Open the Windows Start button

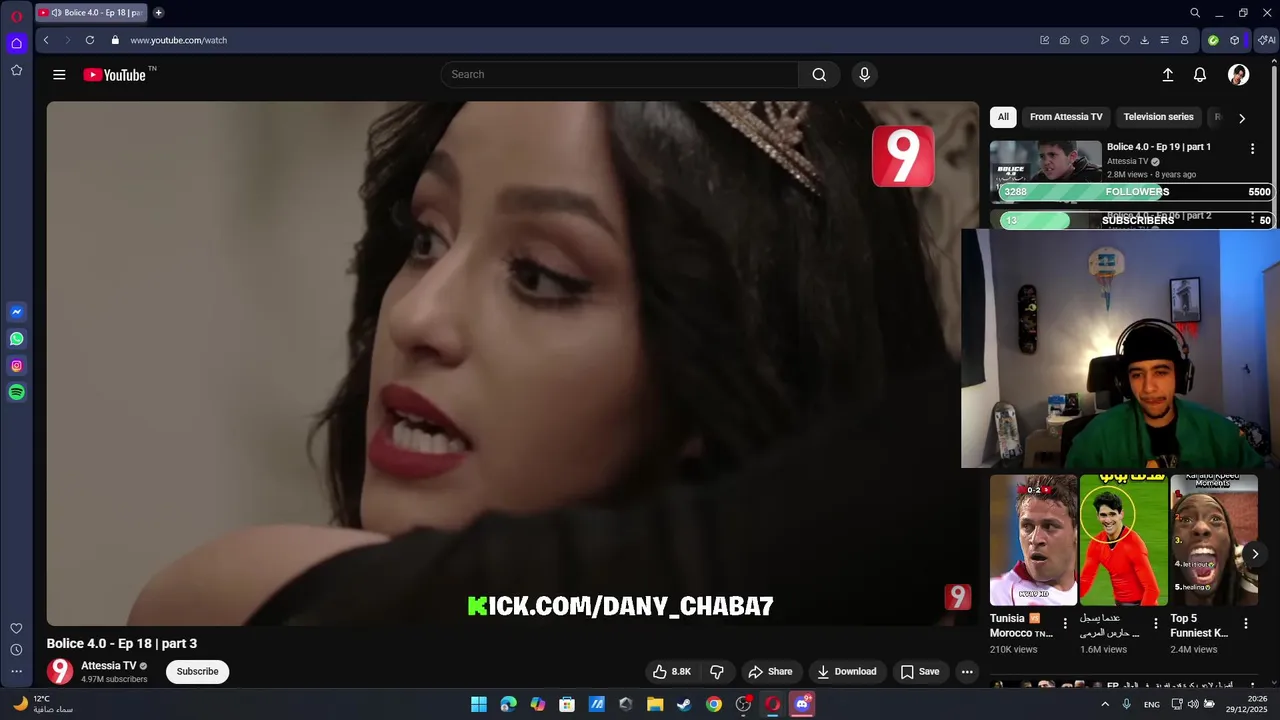point(479,704)
